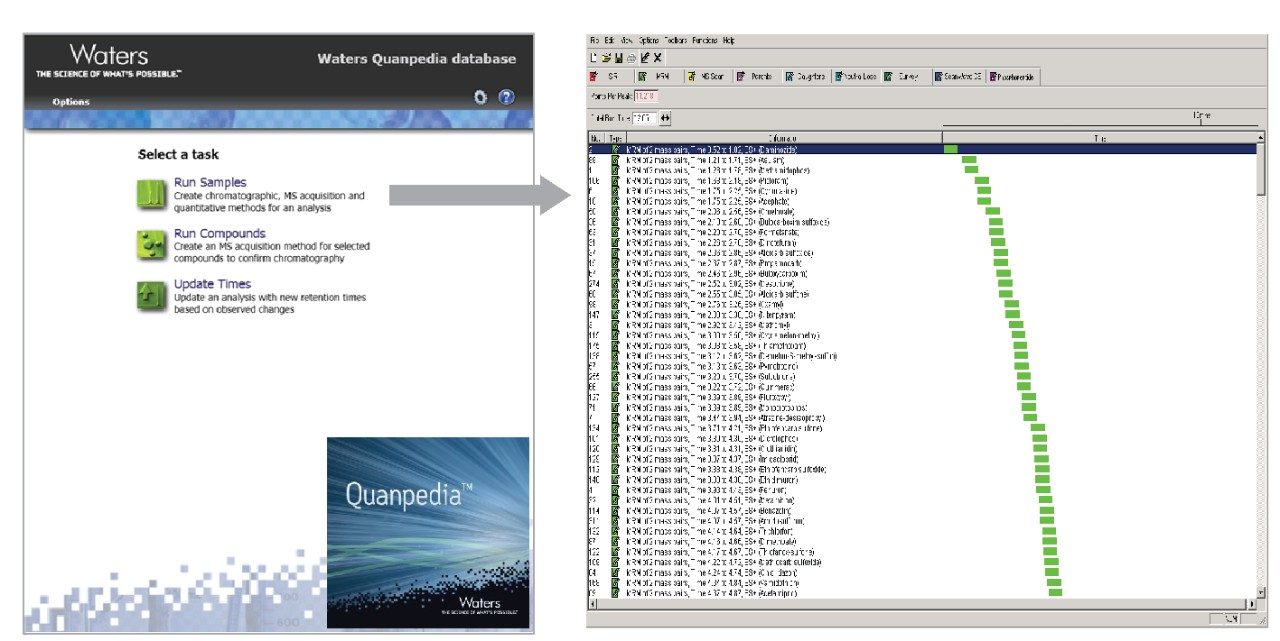
Task: Select the Acephate MRM function row
Action: [920, 201]
